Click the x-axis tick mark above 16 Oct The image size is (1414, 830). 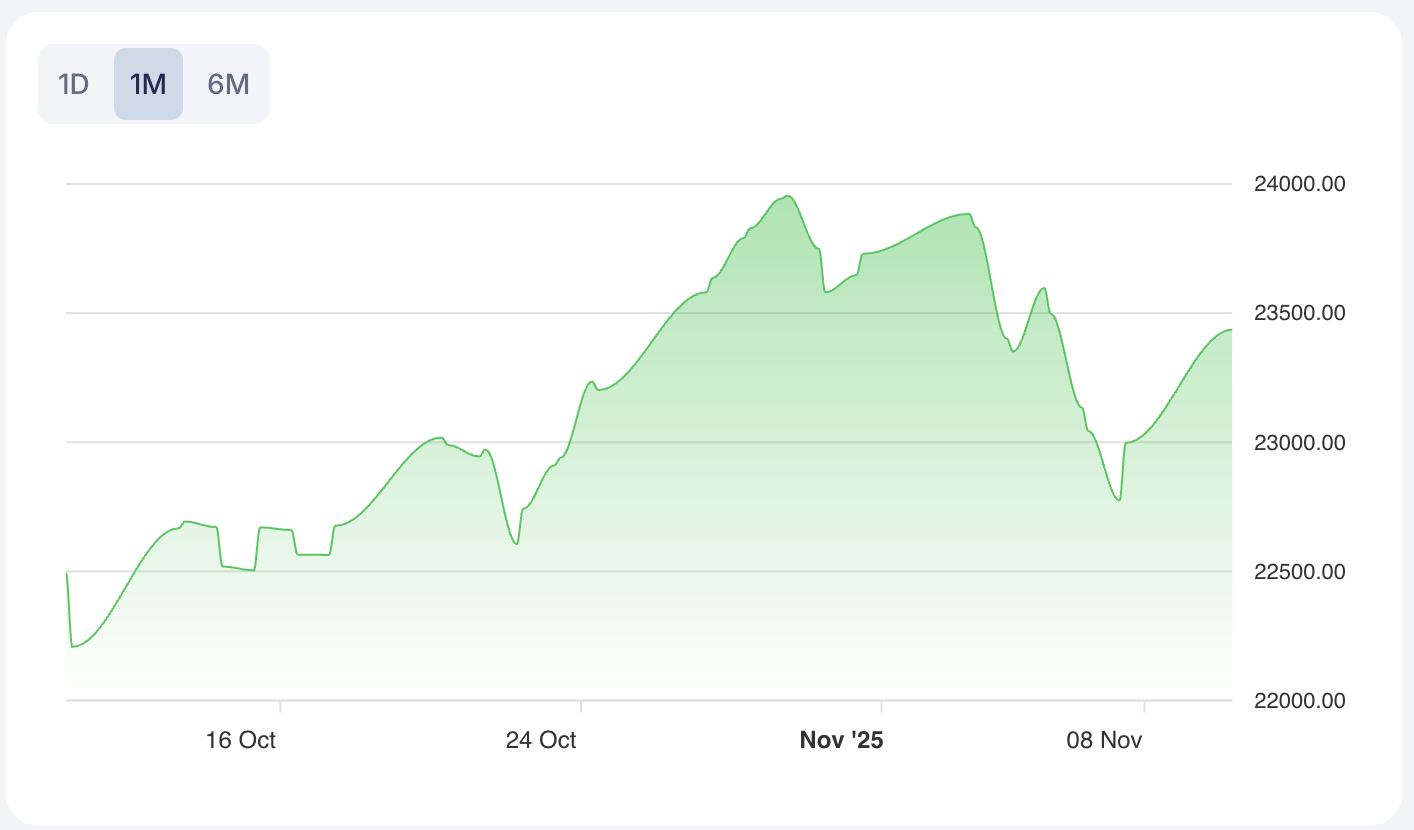point(281,706)
